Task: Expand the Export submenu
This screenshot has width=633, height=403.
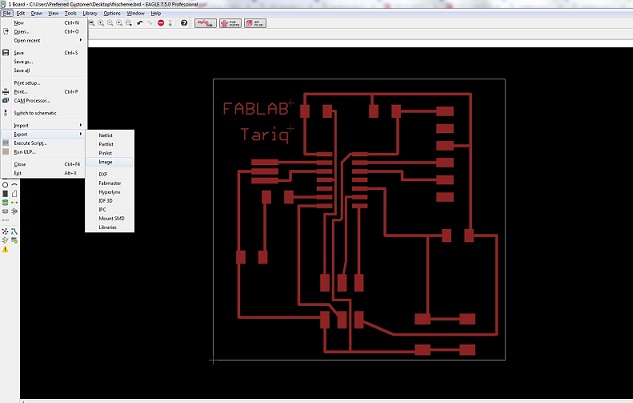Action: [44, 134]
